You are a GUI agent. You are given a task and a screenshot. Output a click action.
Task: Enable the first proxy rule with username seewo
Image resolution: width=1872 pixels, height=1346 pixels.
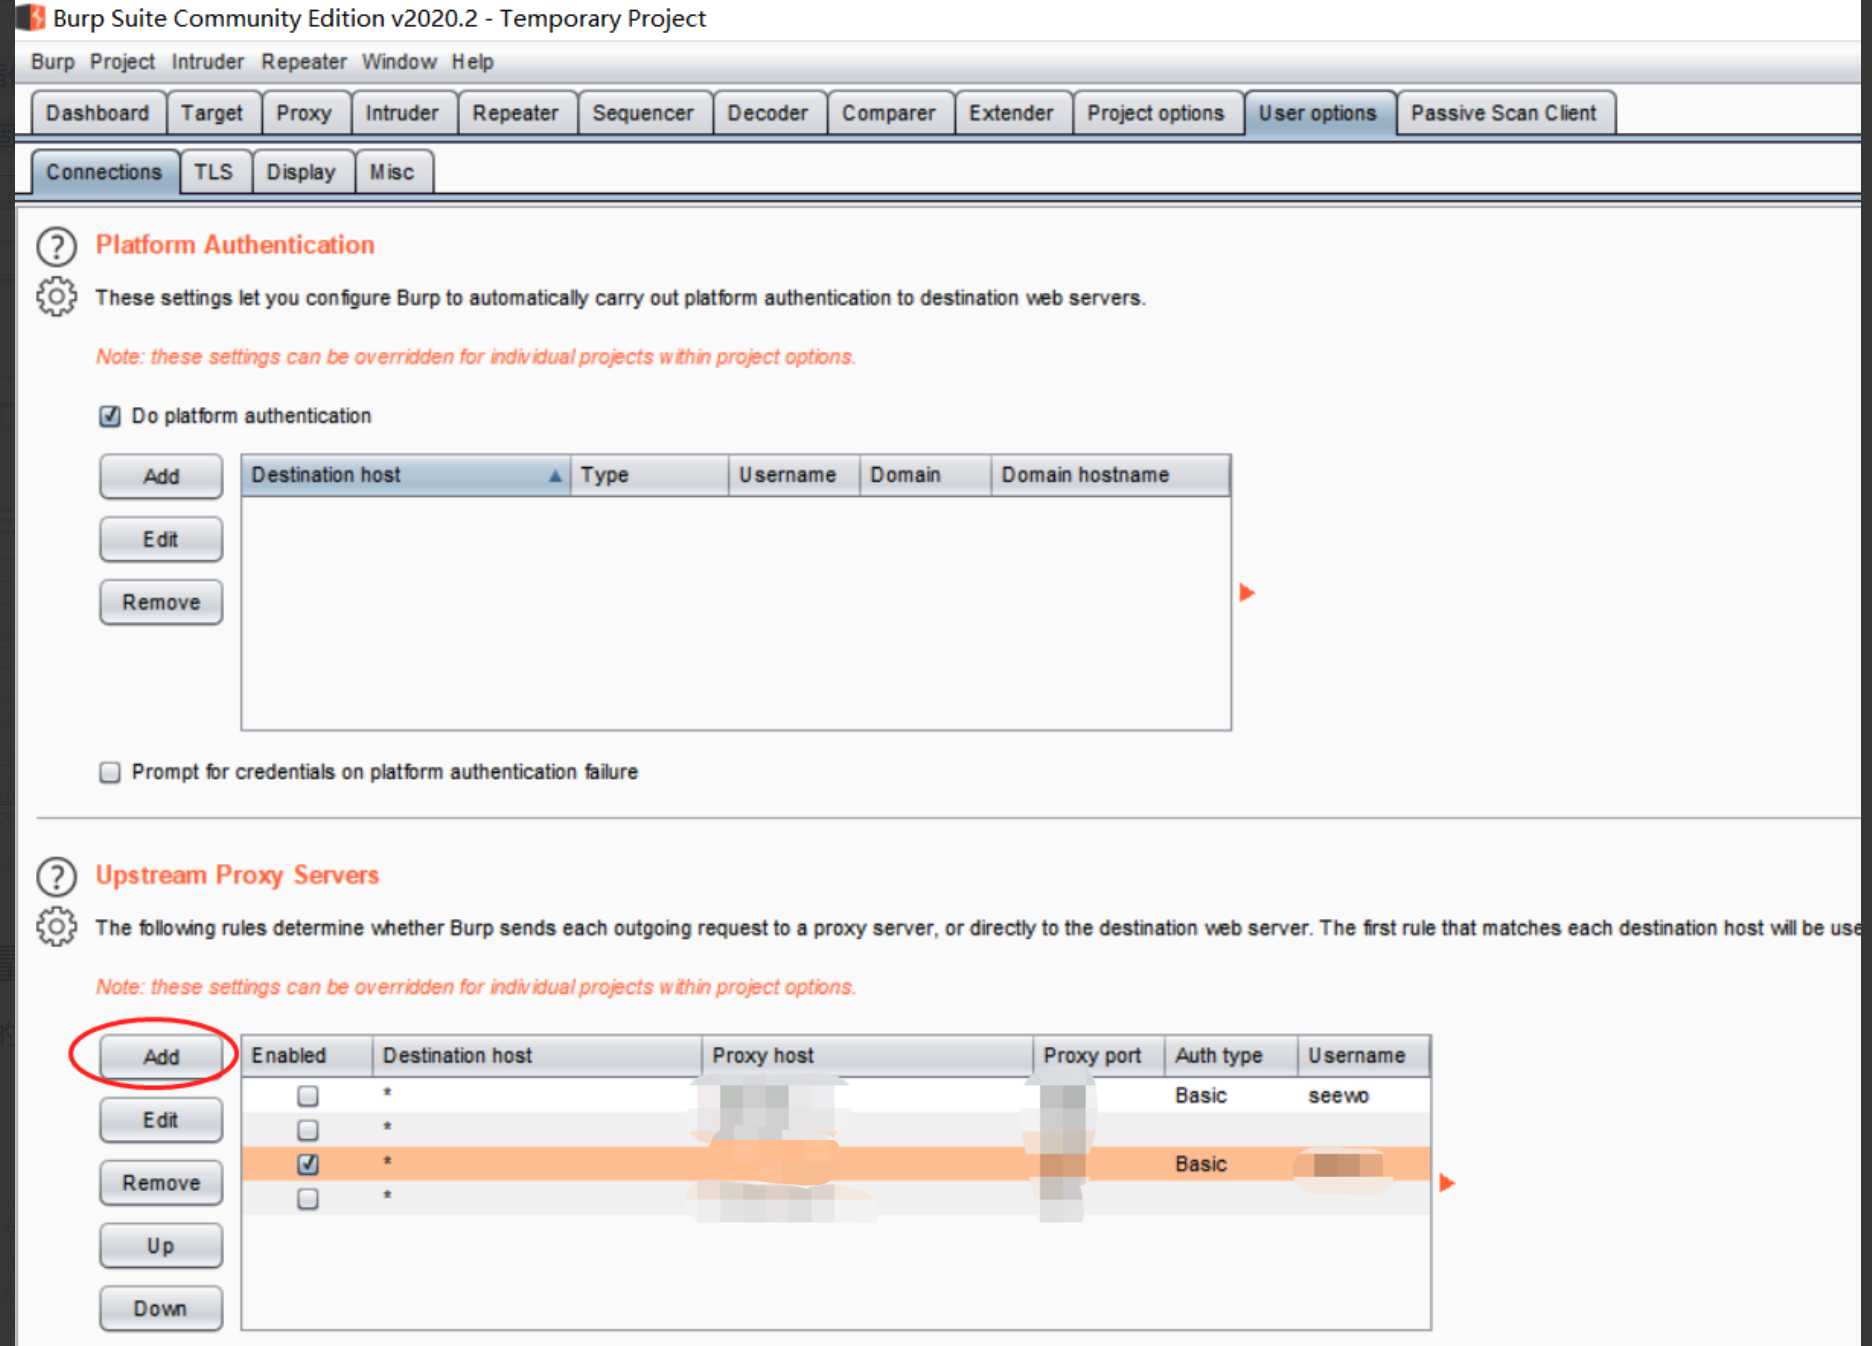[308, 1096]
